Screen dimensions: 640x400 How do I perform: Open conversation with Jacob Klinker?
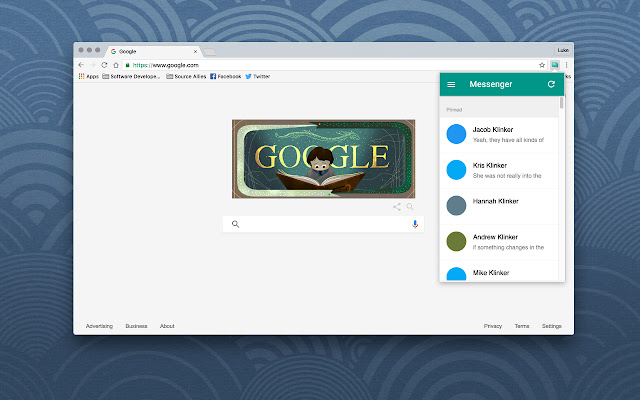[500, 135]
